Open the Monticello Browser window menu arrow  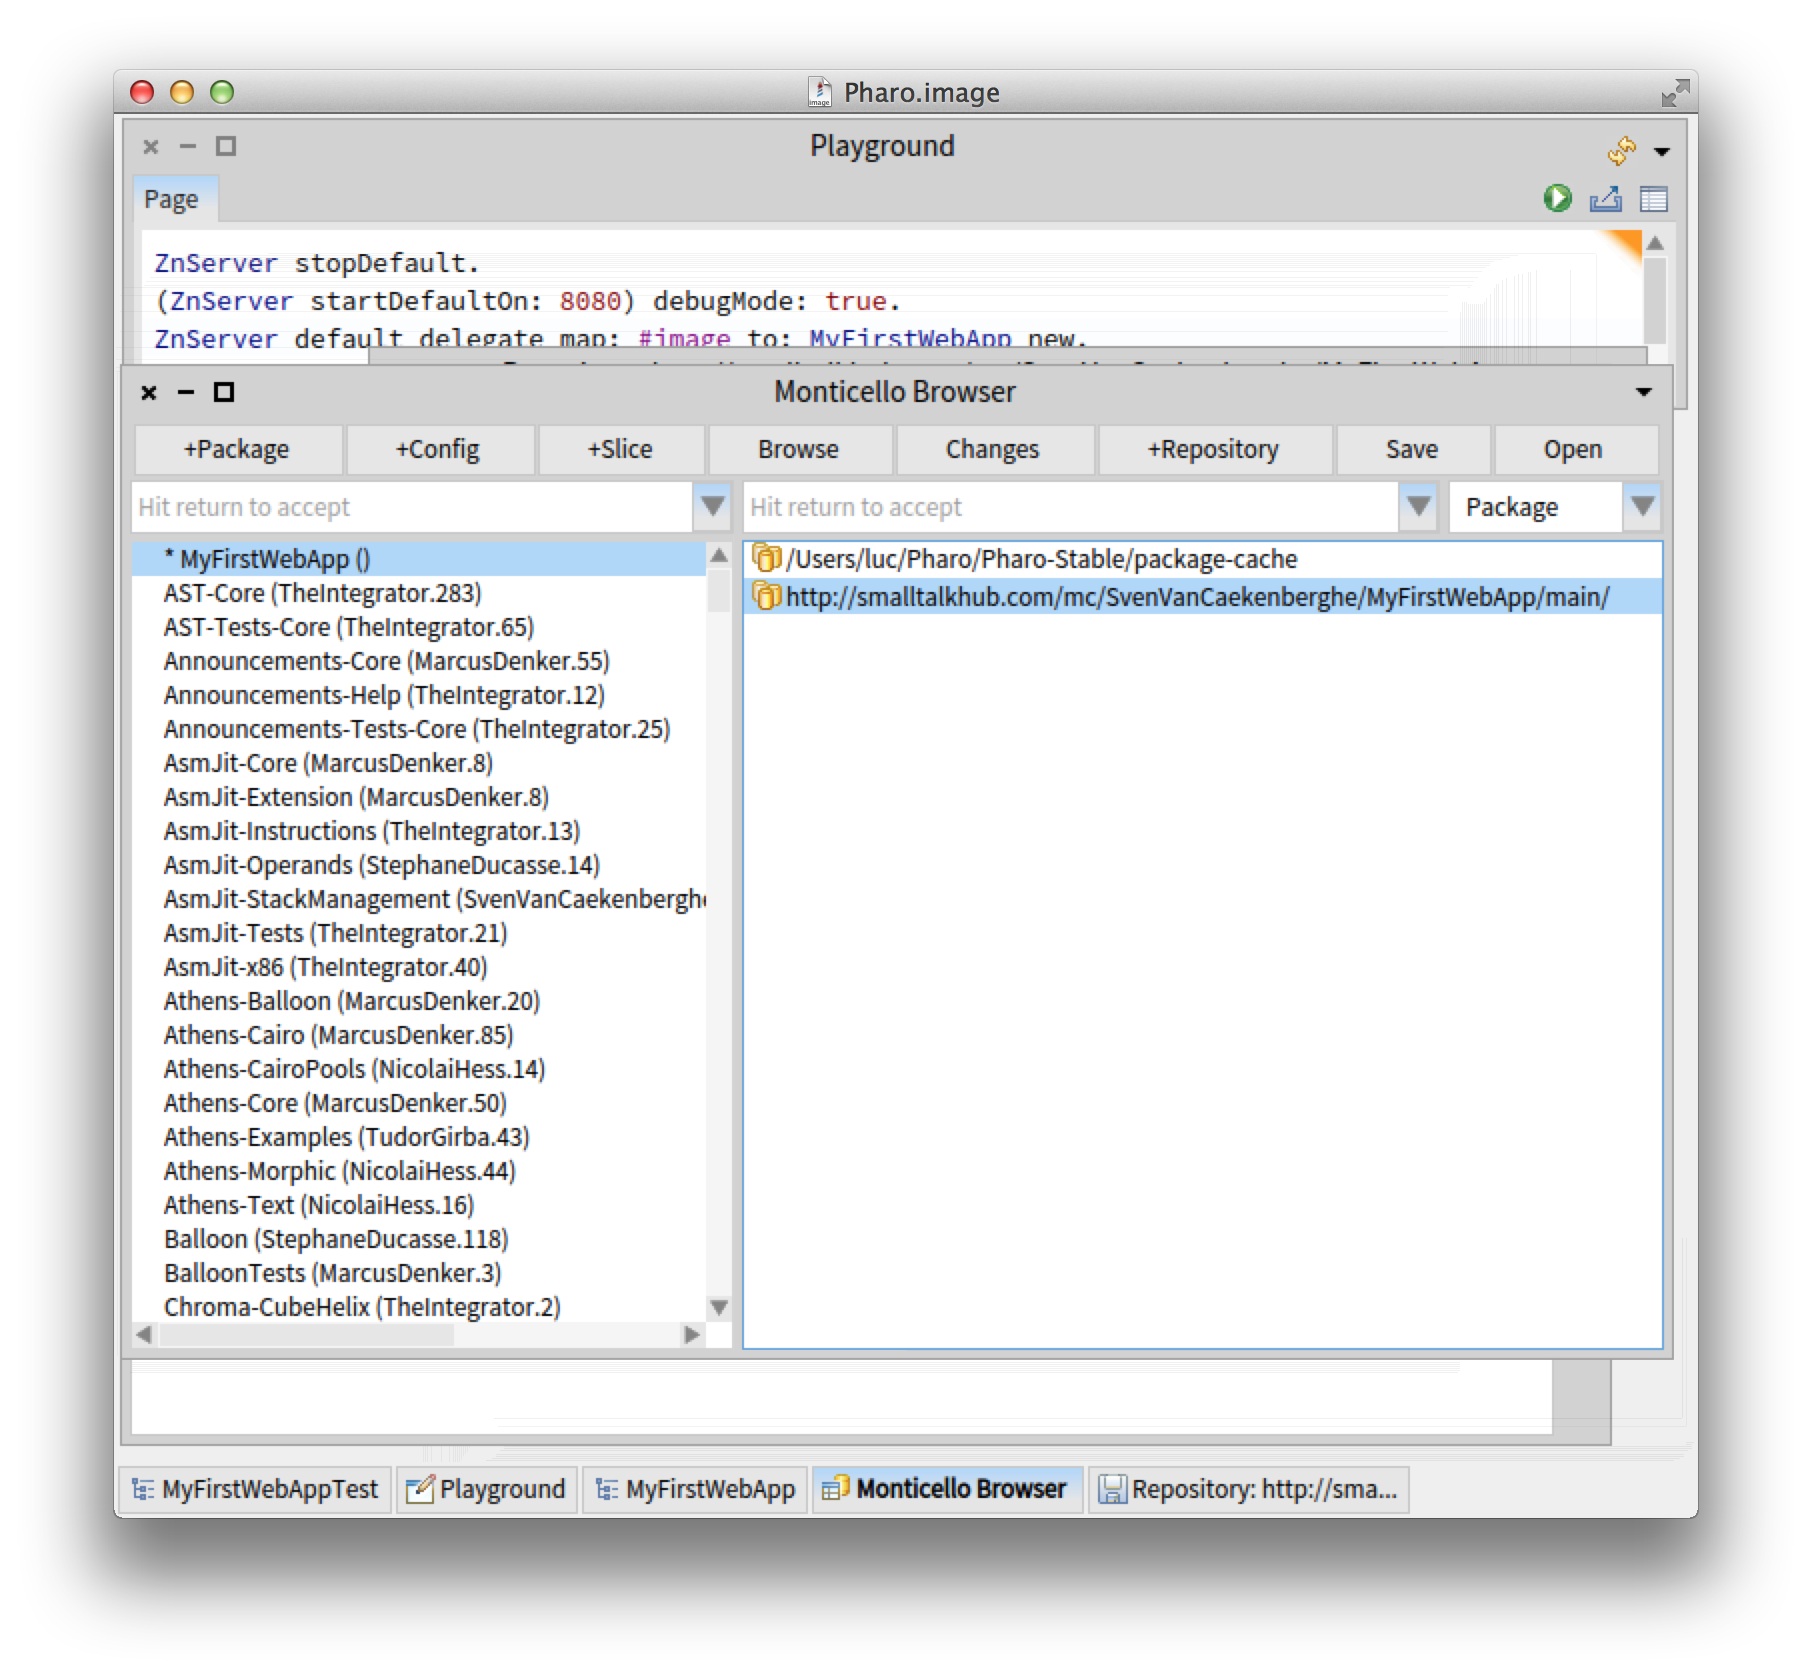(x=1643, y=392)
